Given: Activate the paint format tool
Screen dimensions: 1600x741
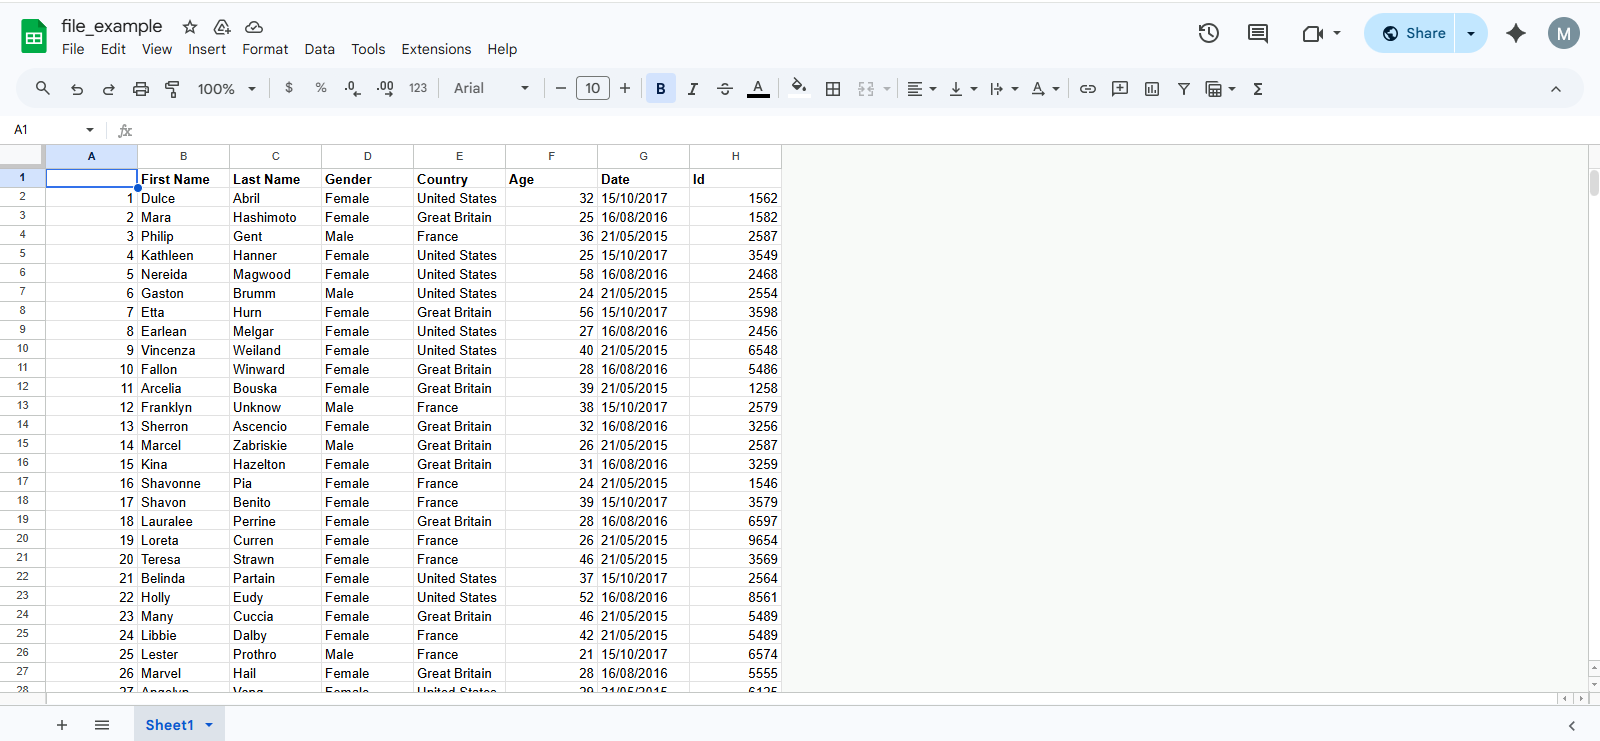Looking at the screenshot, I should 172,89.
